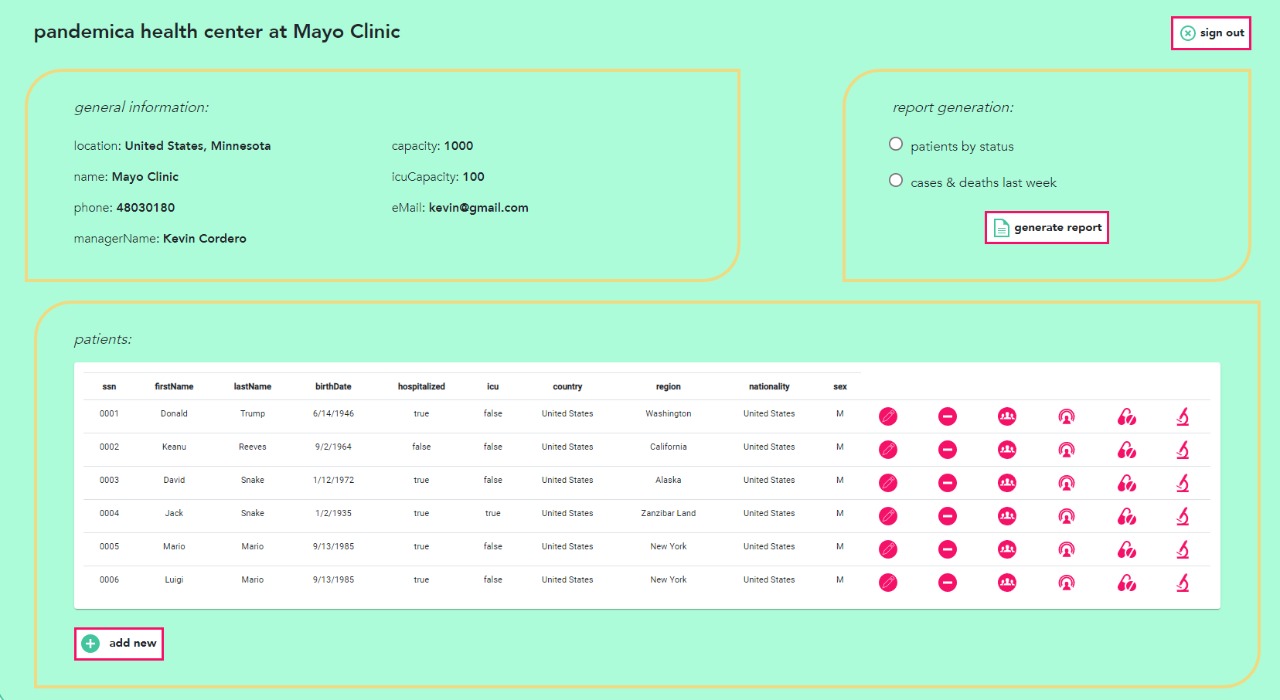Open microscope tests icon for Mario Mario
This screenshot has width=1280, height=700.
(x=1183, y=549)
